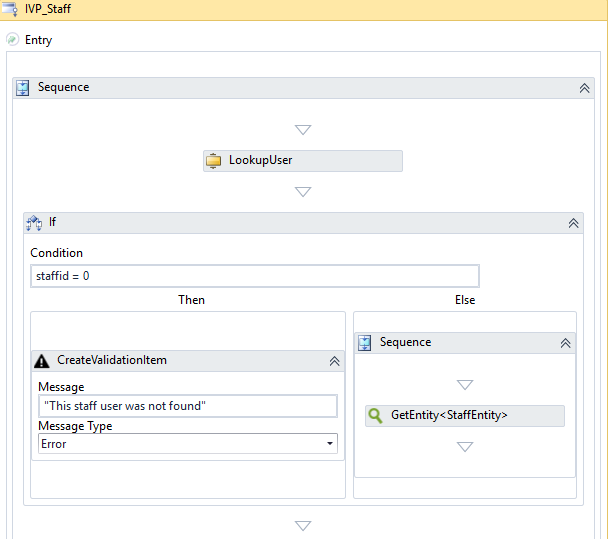Click the GetEntity magnifier icon
The height and width of the screenshot is (539, 608).
pyautogui.click(x=375, y=415)
